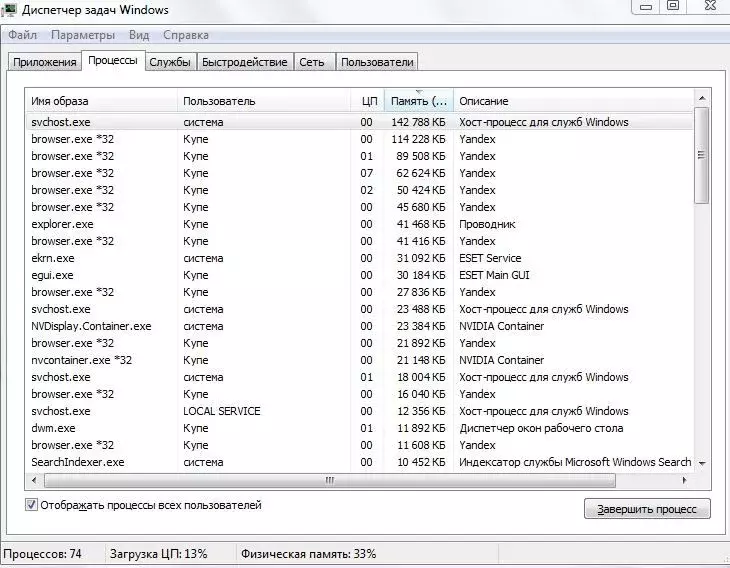730x568 pixels.
Task: Click the vertical scrollbar thumb
Action: (702, 155)
